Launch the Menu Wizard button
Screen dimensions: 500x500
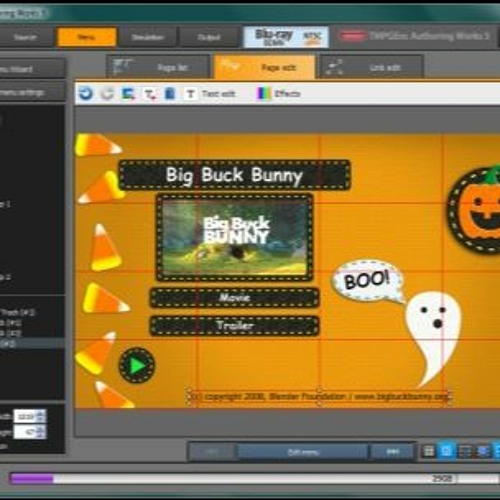(x=32, y=69)
